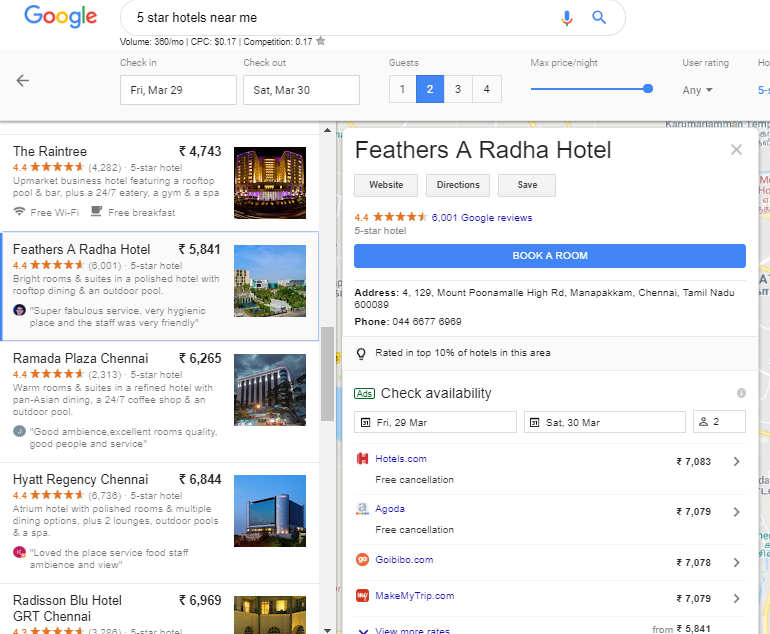The image size is (770, 634).
Task: Select Hyatt Regency Chennai listing title
Action: [x=81, y=479]
